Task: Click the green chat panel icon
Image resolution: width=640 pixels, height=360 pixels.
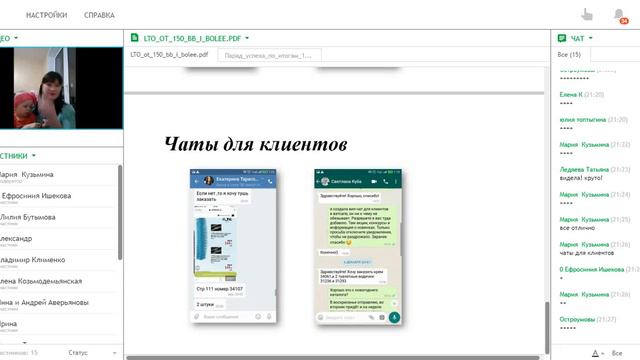Action: (562, 38)
